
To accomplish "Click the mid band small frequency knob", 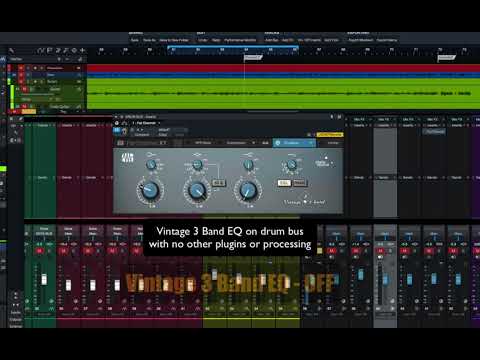I will [x=197, y=164].
